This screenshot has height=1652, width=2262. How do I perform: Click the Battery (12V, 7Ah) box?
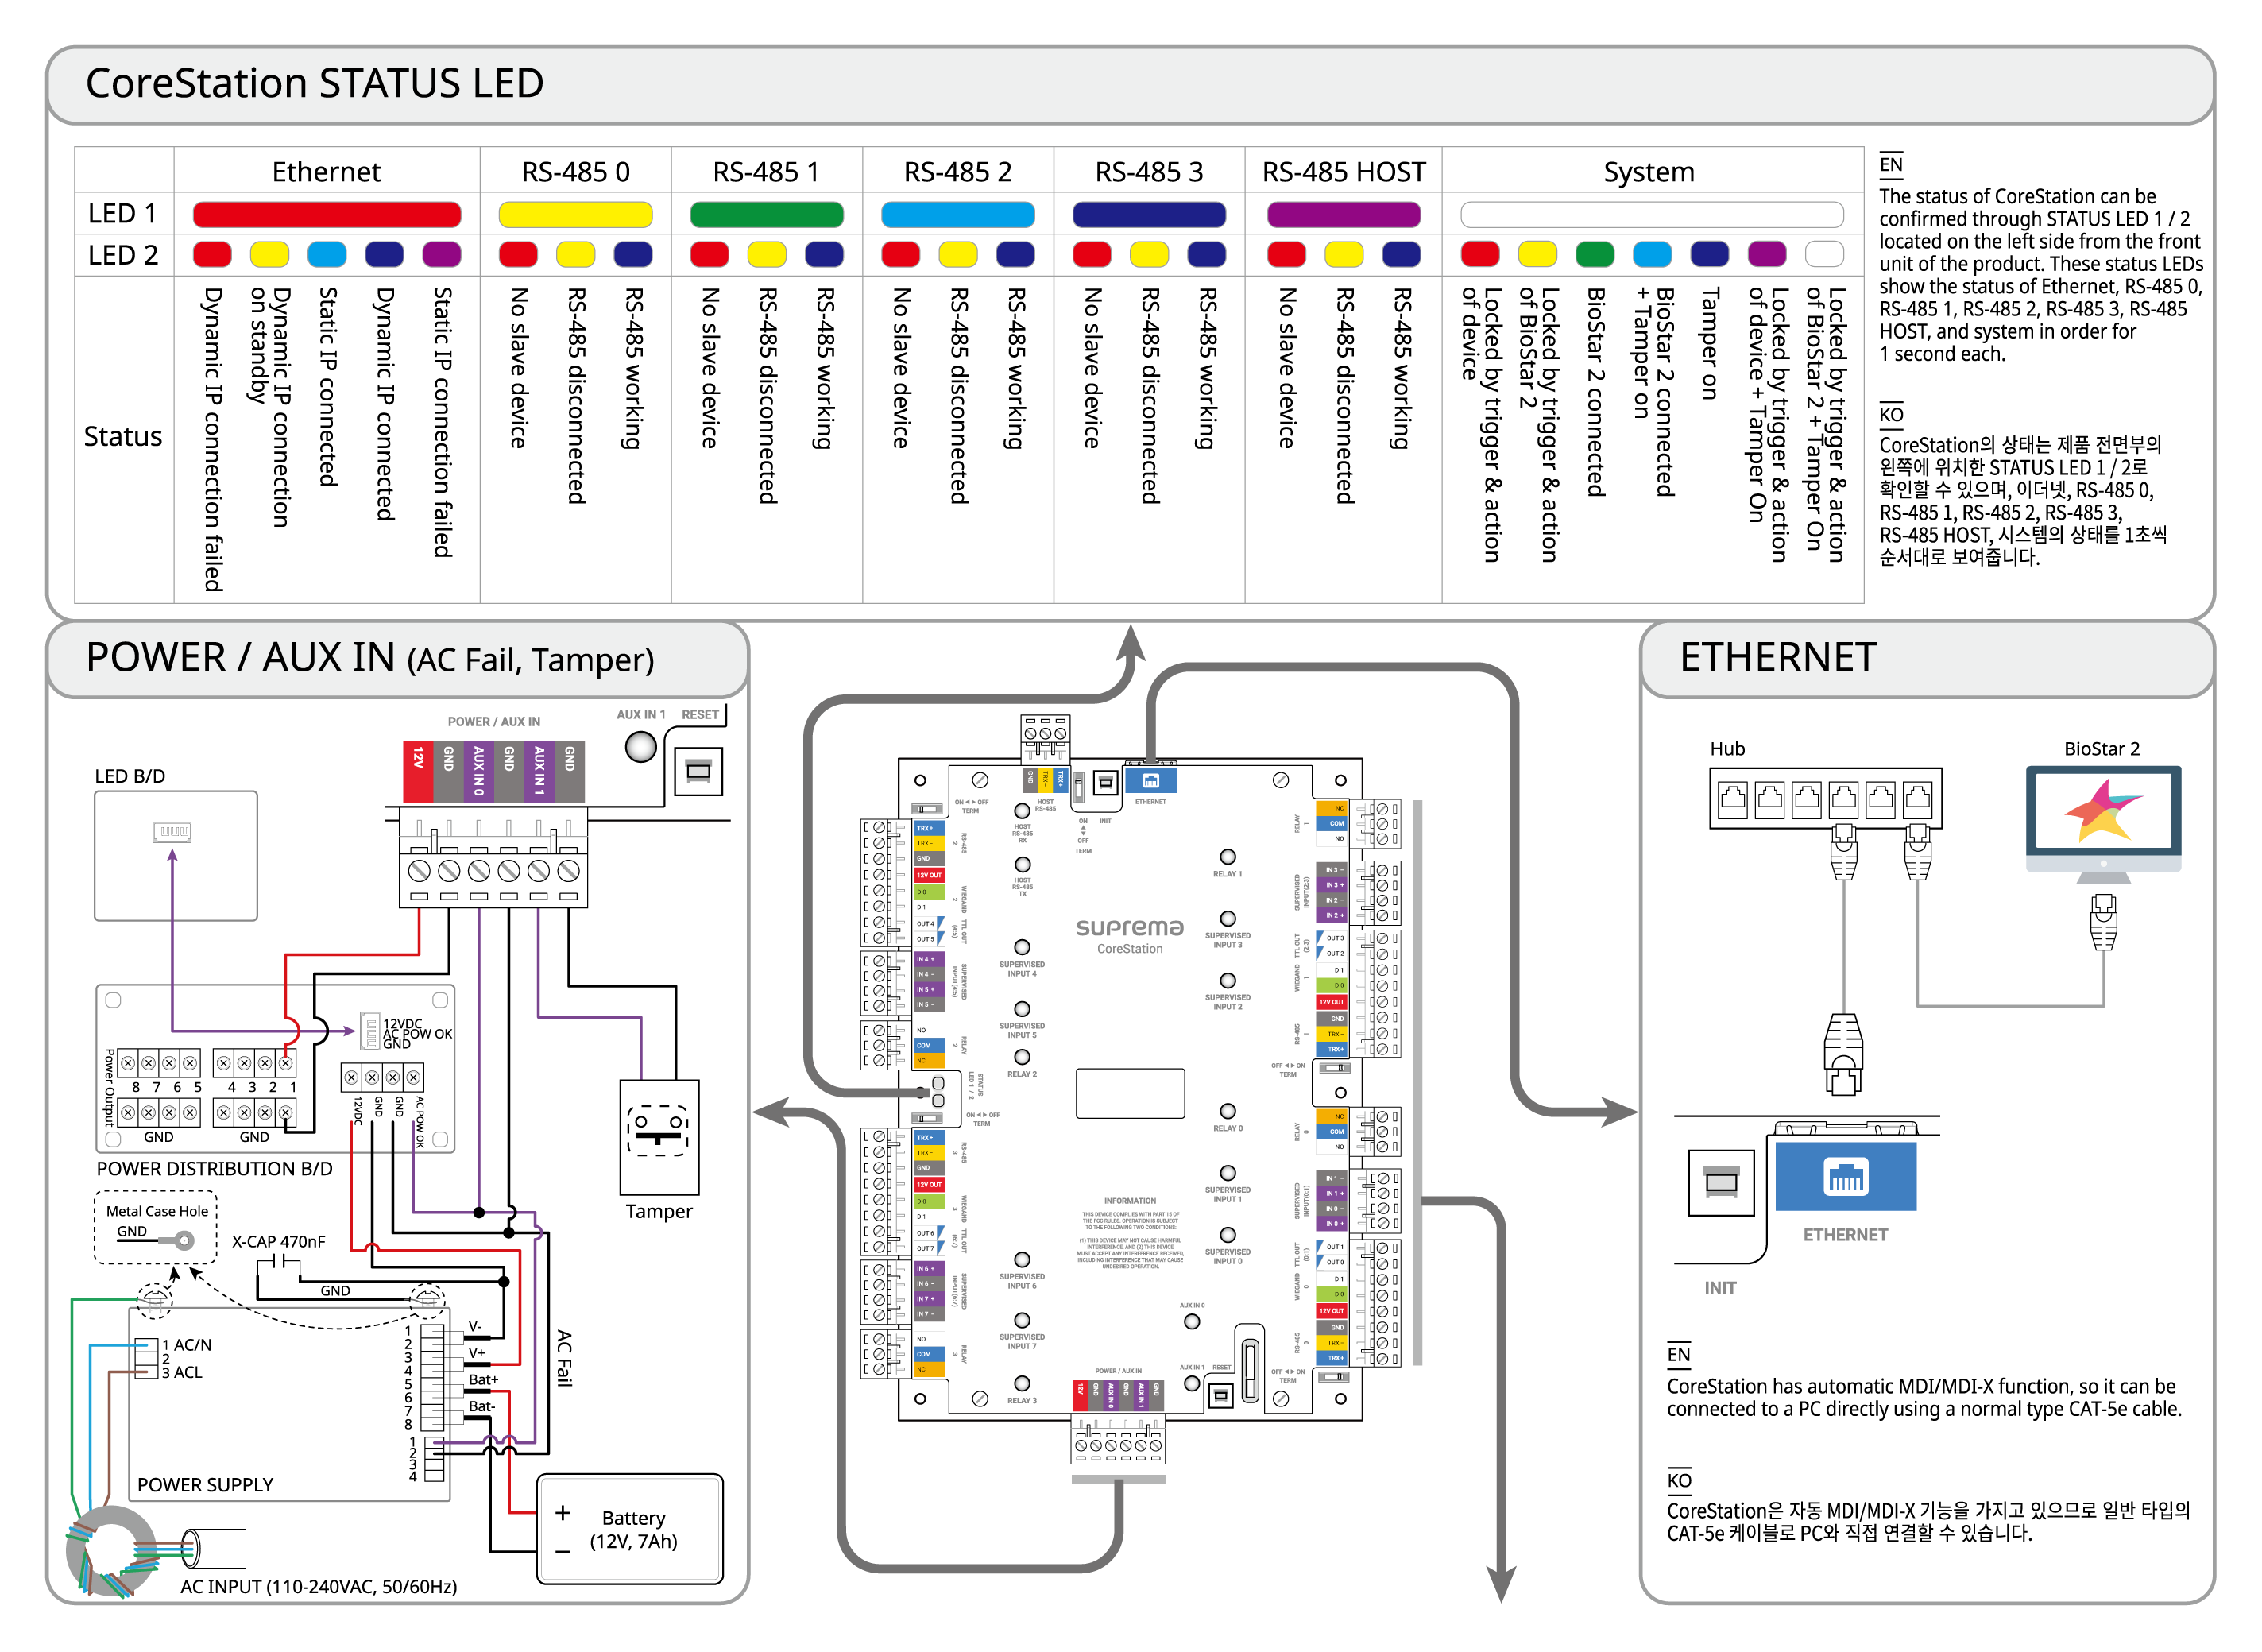630,1528
